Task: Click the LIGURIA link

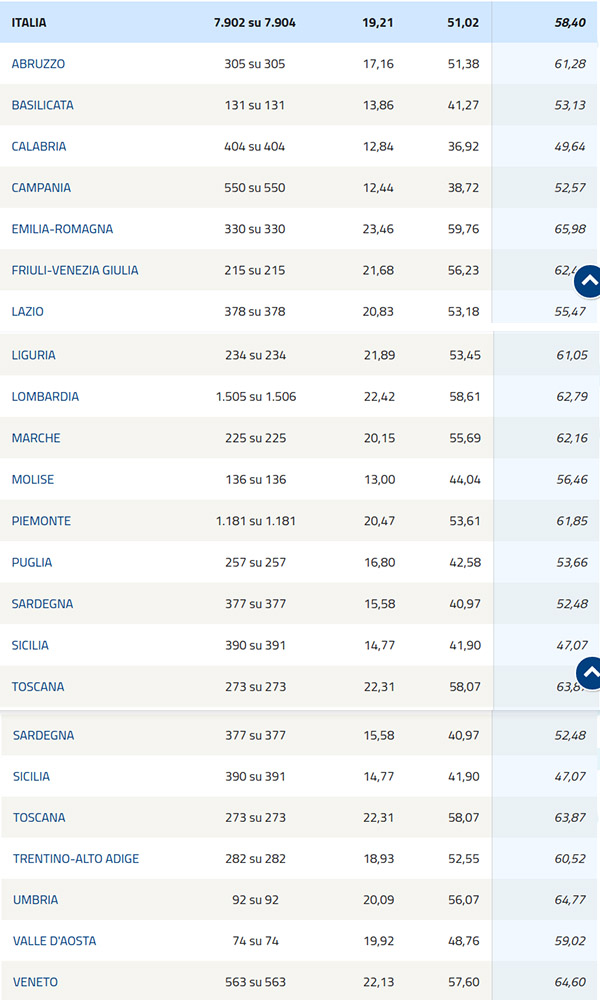Action: [34, 355]
